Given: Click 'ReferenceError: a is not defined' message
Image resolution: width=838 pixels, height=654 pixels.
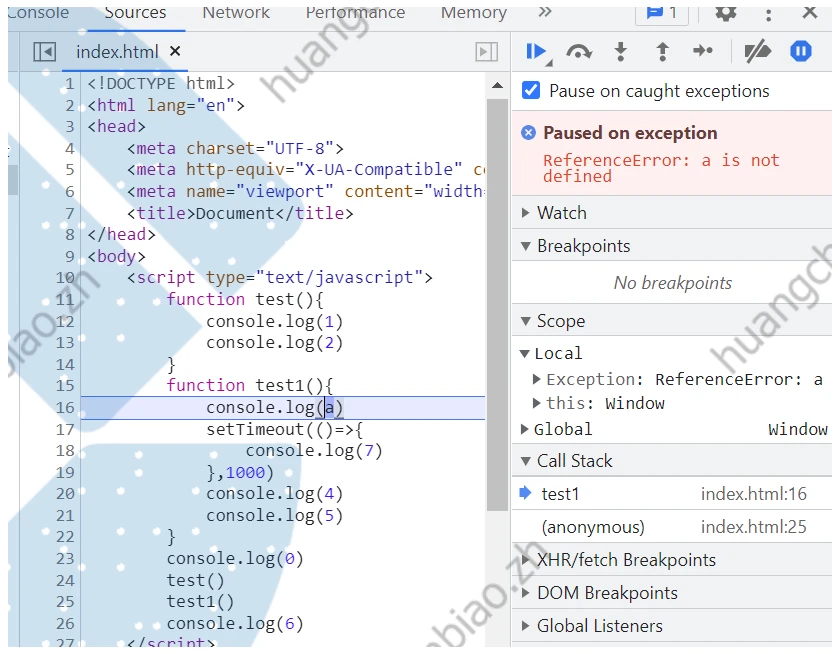Looking at the screenshot, I should pyautogui.click(x=661, y=168).
